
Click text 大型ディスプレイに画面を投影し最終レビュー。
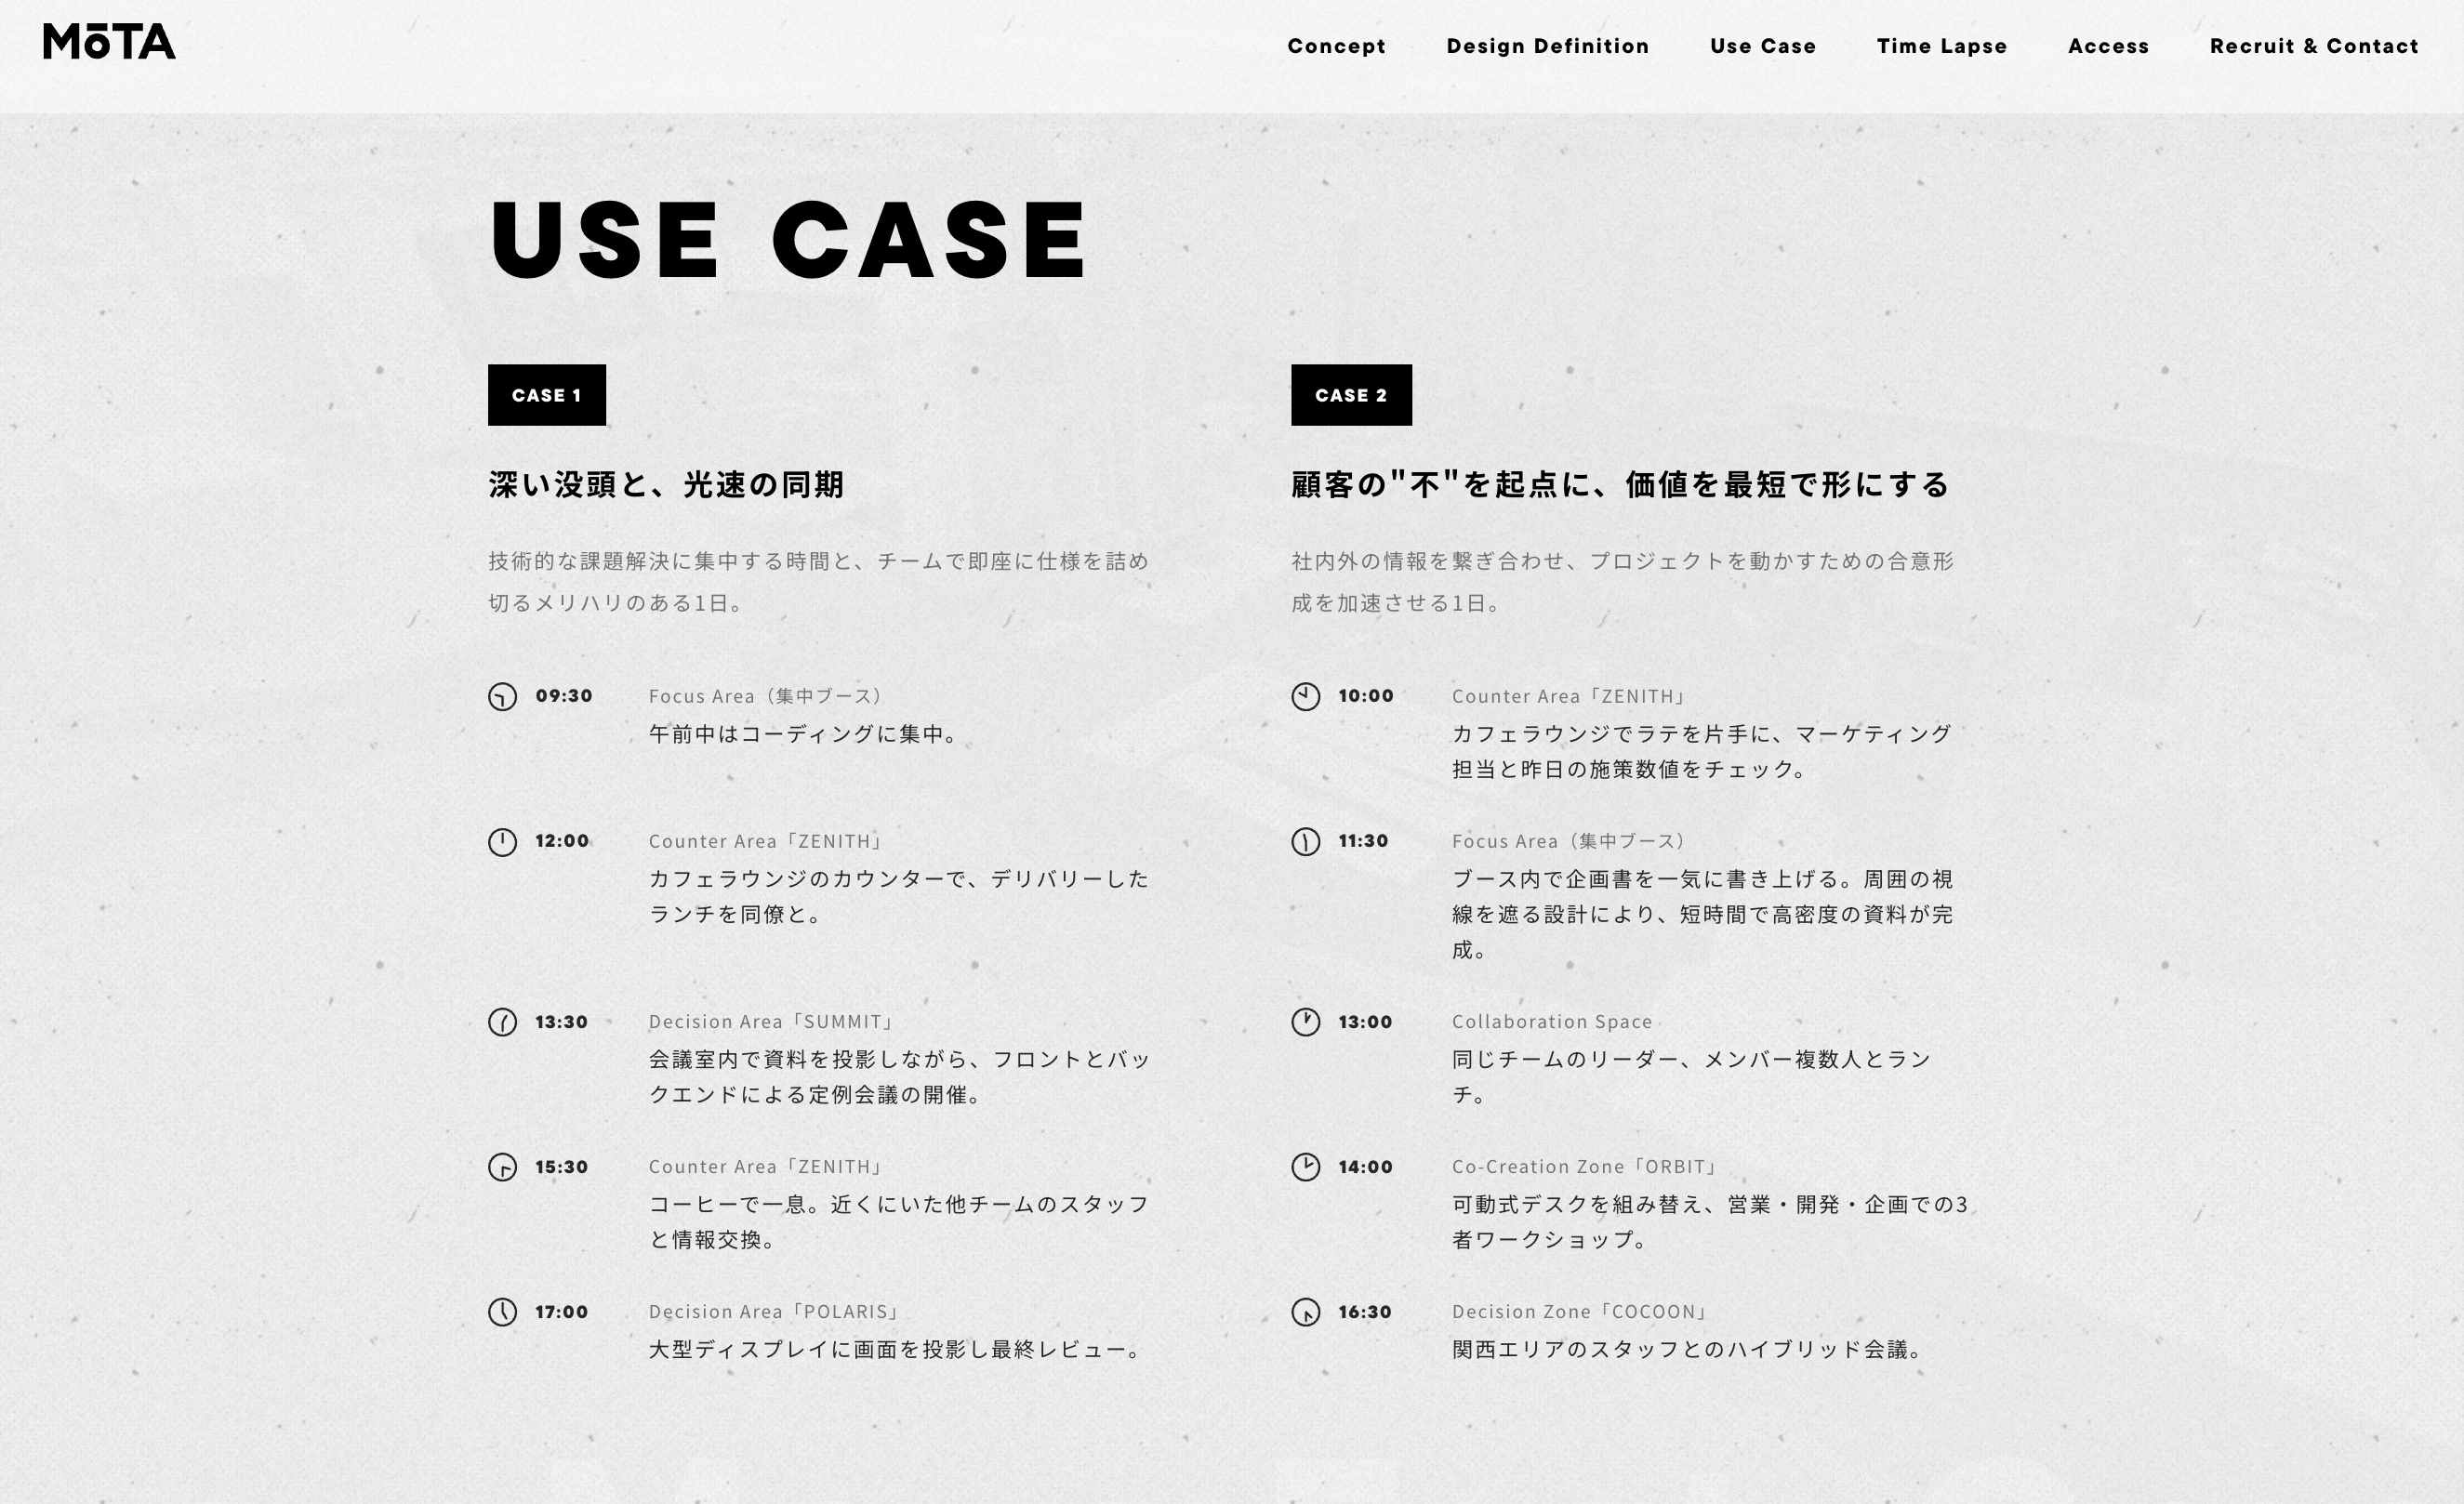point(897,1350)
